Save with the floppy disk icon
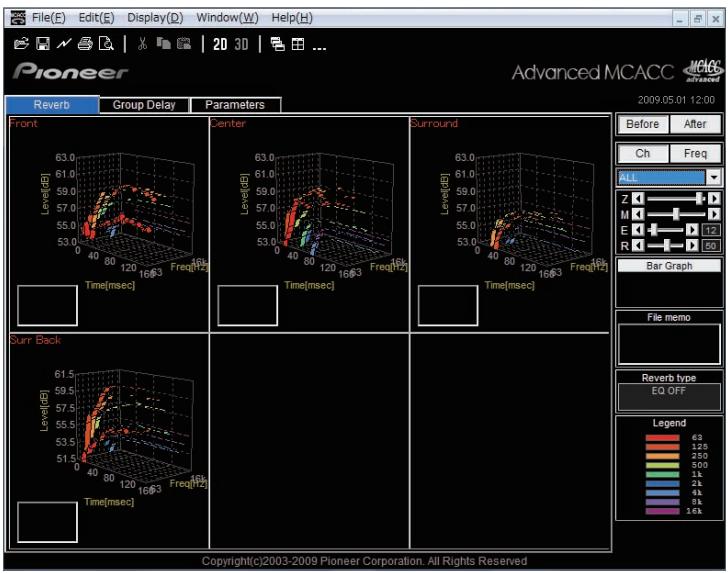Viewport: 728px width, 573px height. click(x=43, y=44)
